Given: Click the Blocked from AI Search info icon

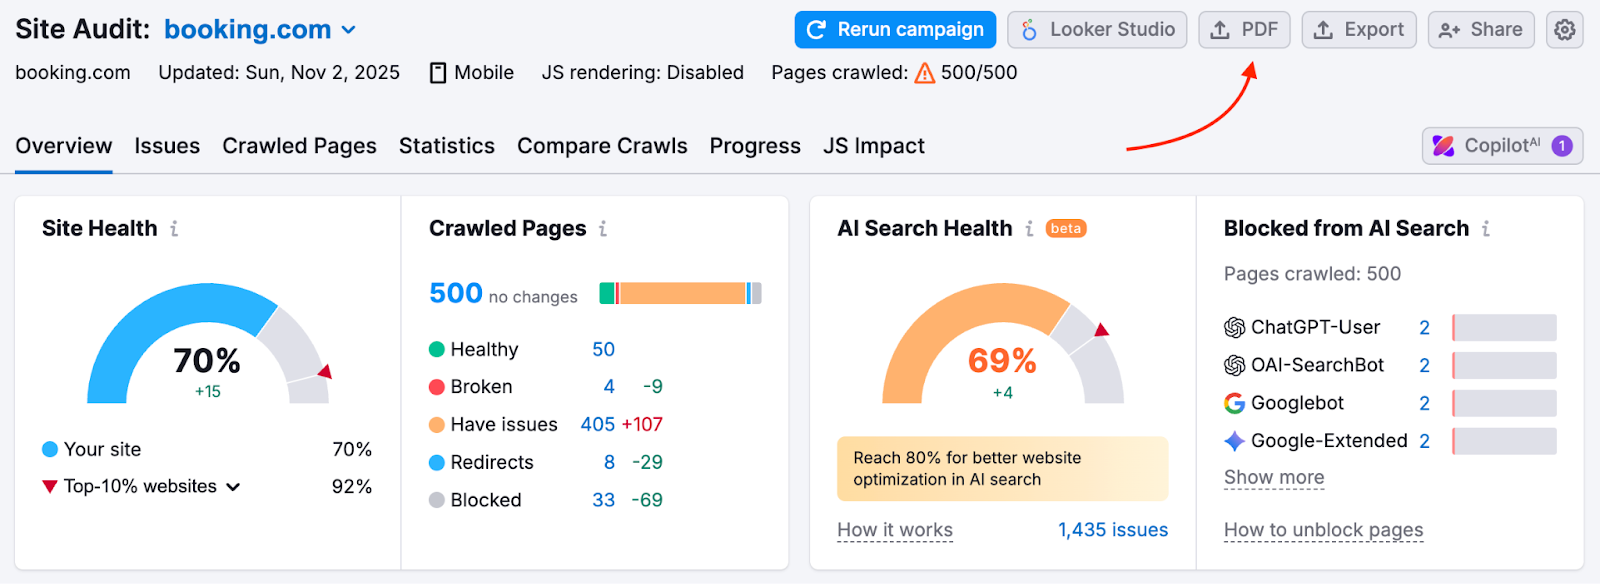Looking at the screenshot, I should (x=1486, y=229).
